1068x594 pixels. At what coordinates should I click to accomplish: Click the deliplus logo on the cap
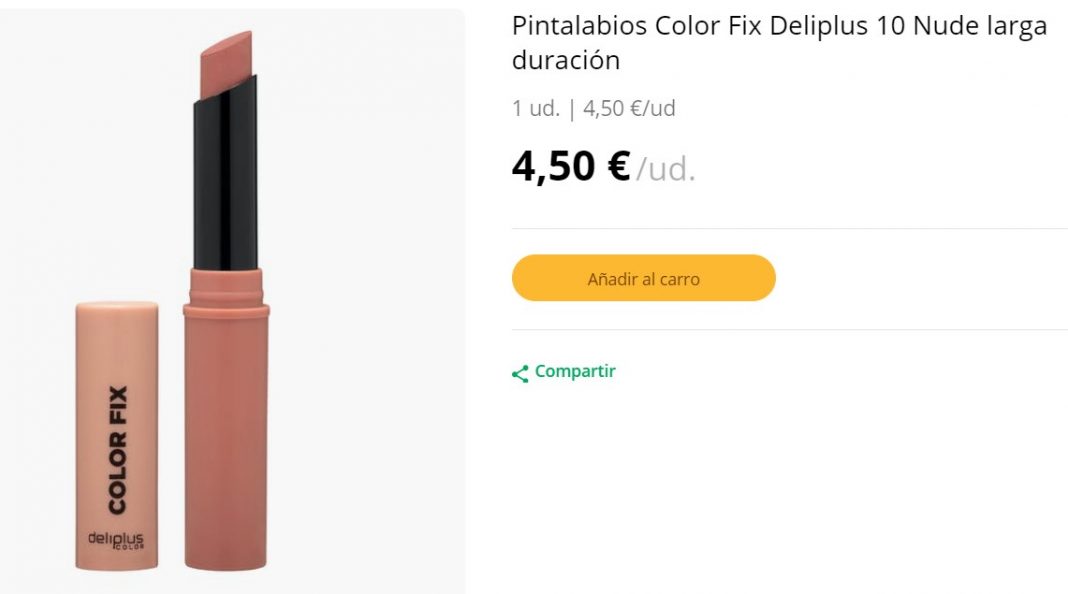coord(116,539)
